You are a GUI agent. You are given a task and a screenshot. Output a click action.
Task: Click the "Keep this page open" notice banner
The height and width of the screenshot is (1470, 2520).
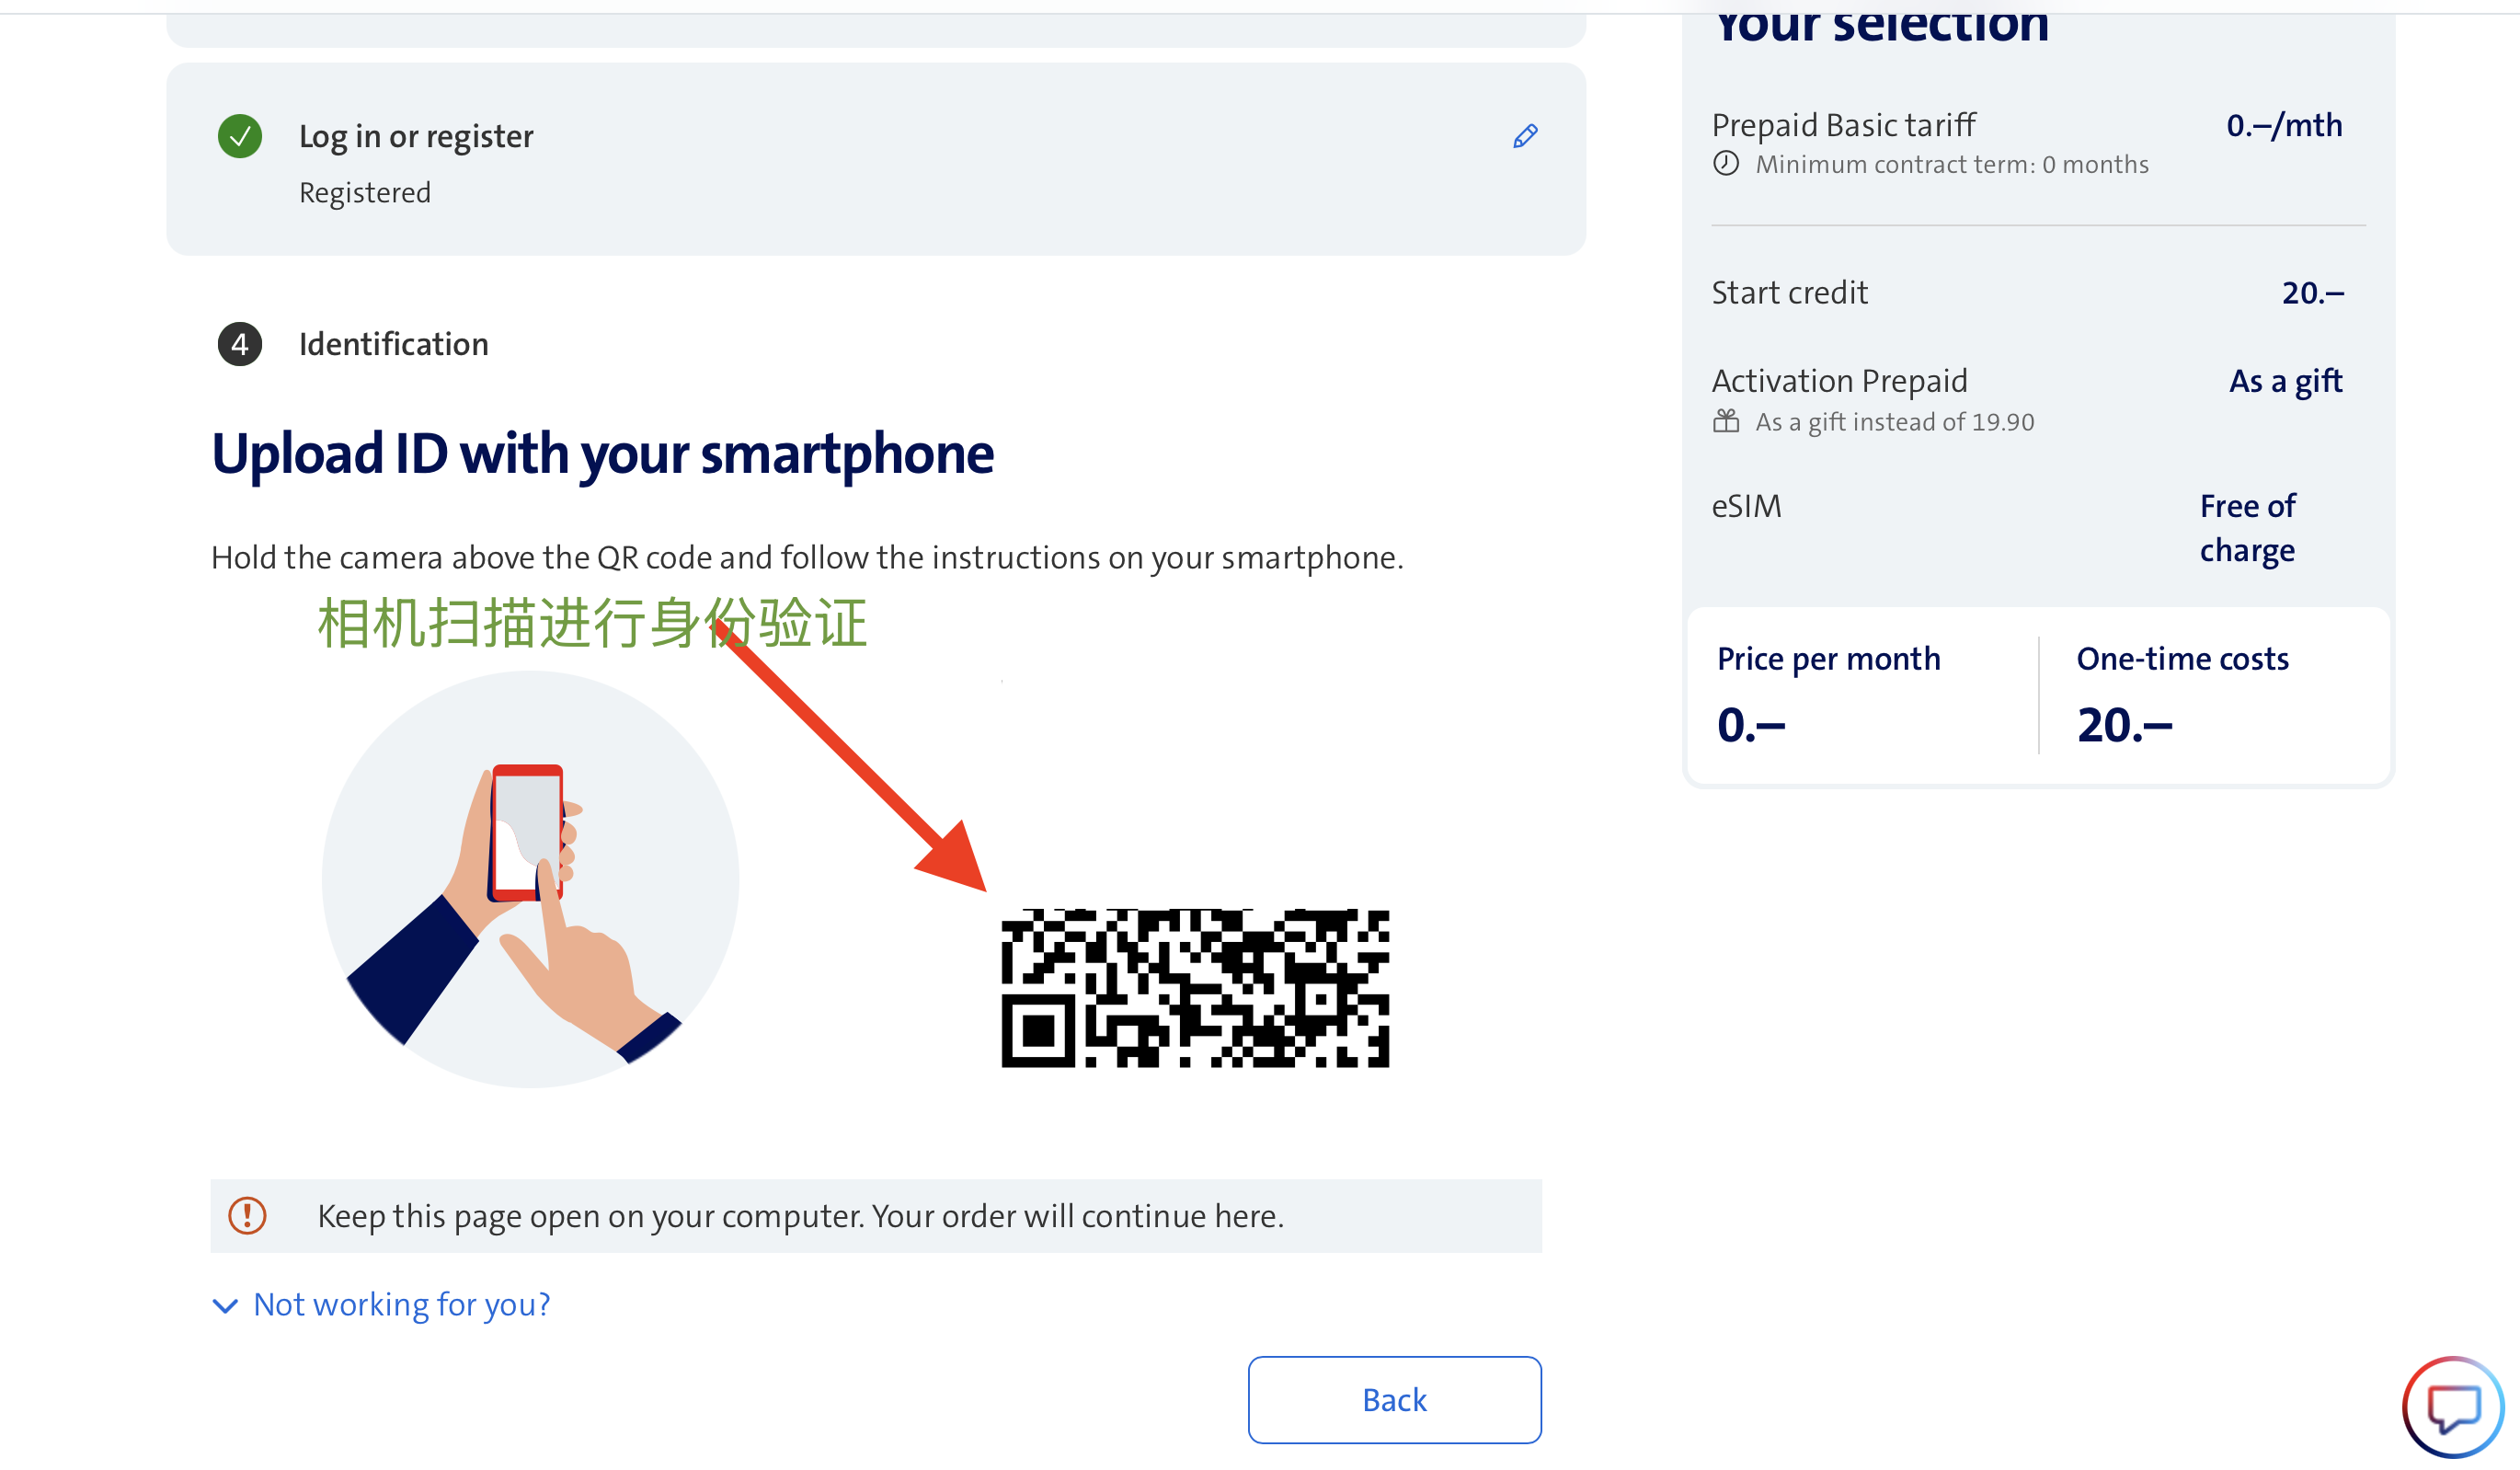(875, 1215)
